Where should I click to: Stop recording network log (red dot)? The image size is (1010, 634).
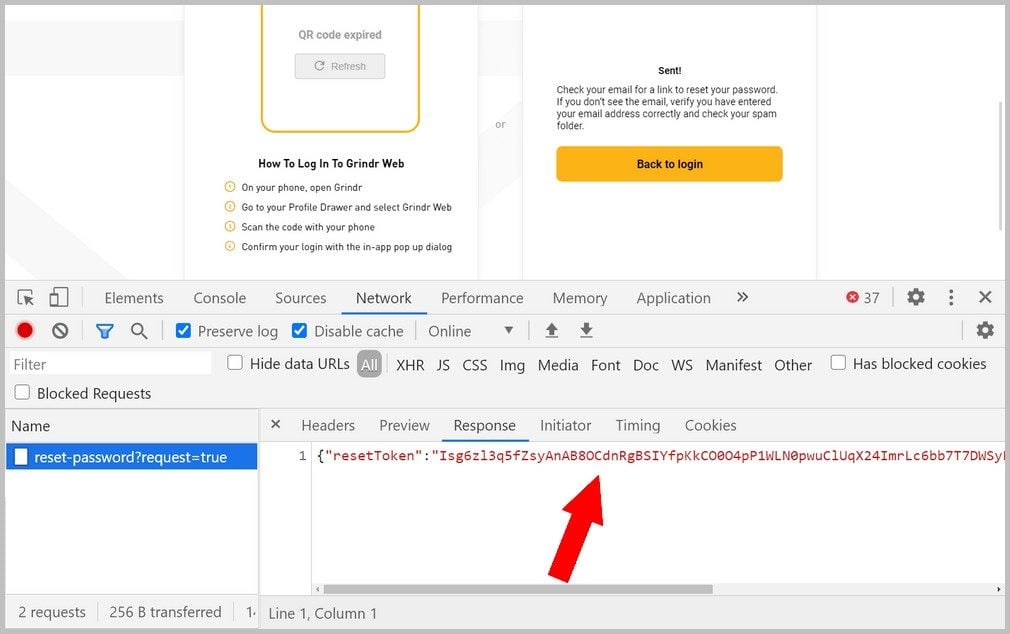point(25,331)
